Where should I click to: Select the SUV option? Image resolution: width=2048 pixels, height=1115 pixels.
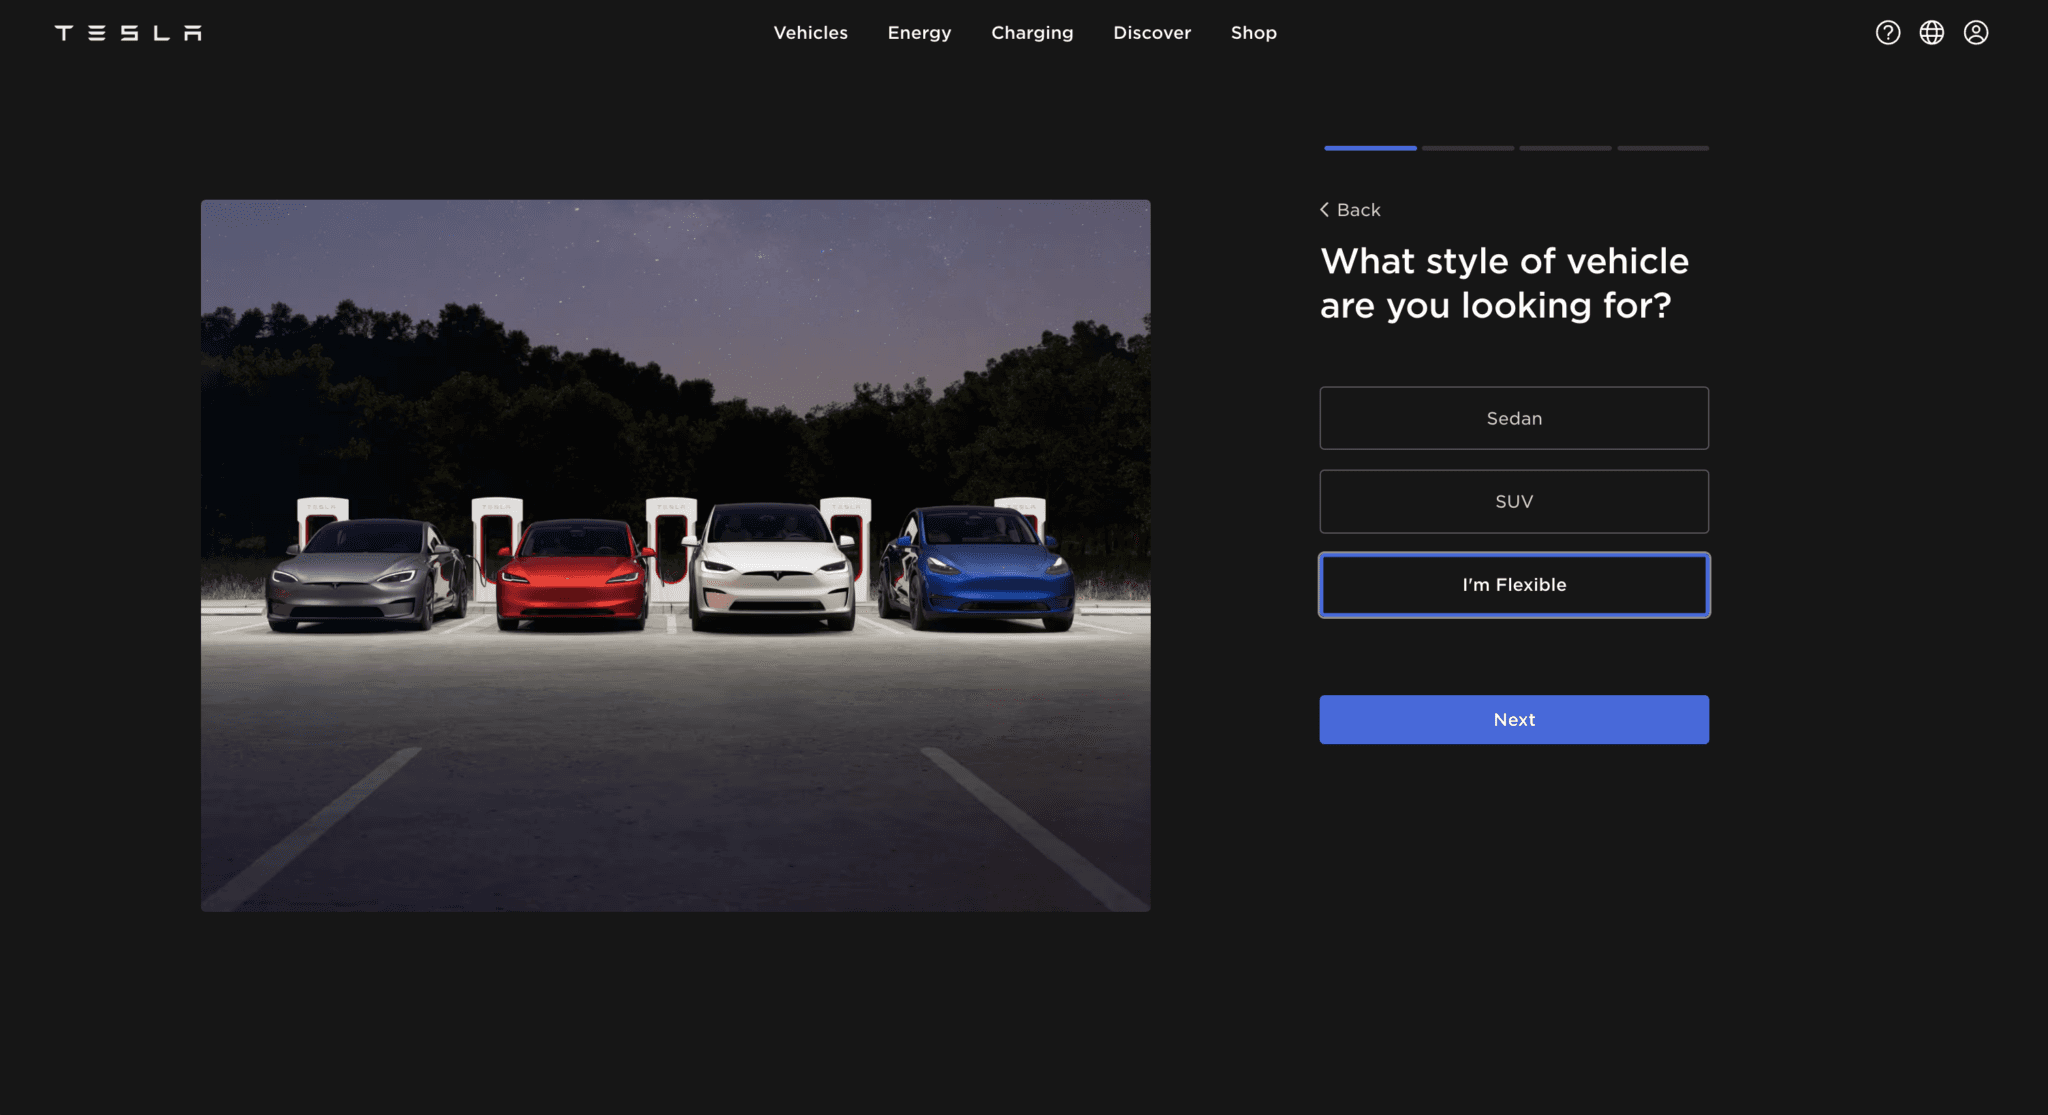[1513, 501]
